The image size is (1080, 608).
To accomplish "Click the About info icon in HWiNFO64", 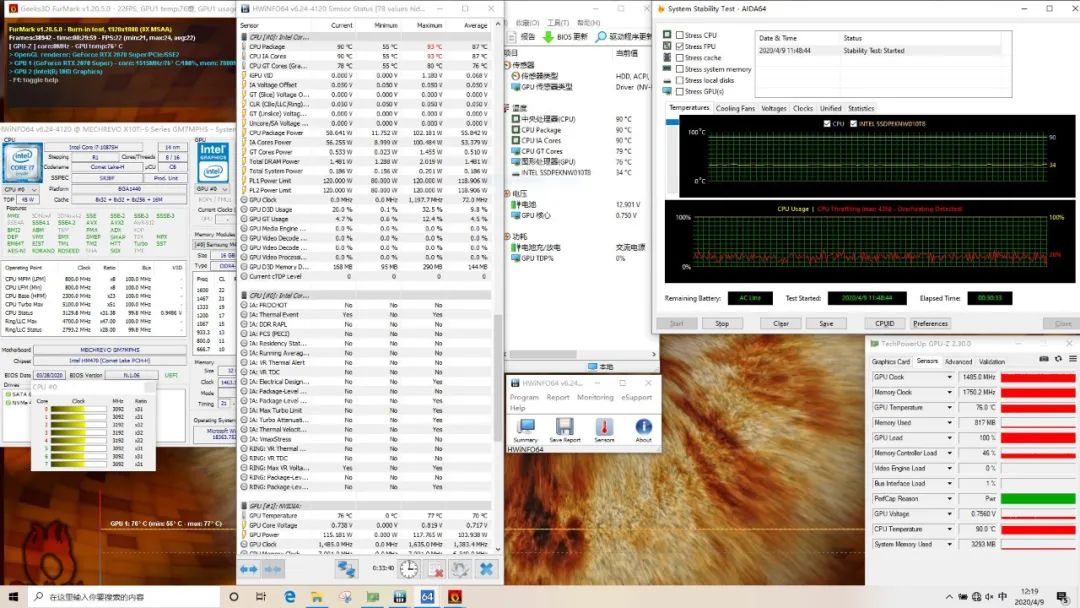I will click(643, 428).
